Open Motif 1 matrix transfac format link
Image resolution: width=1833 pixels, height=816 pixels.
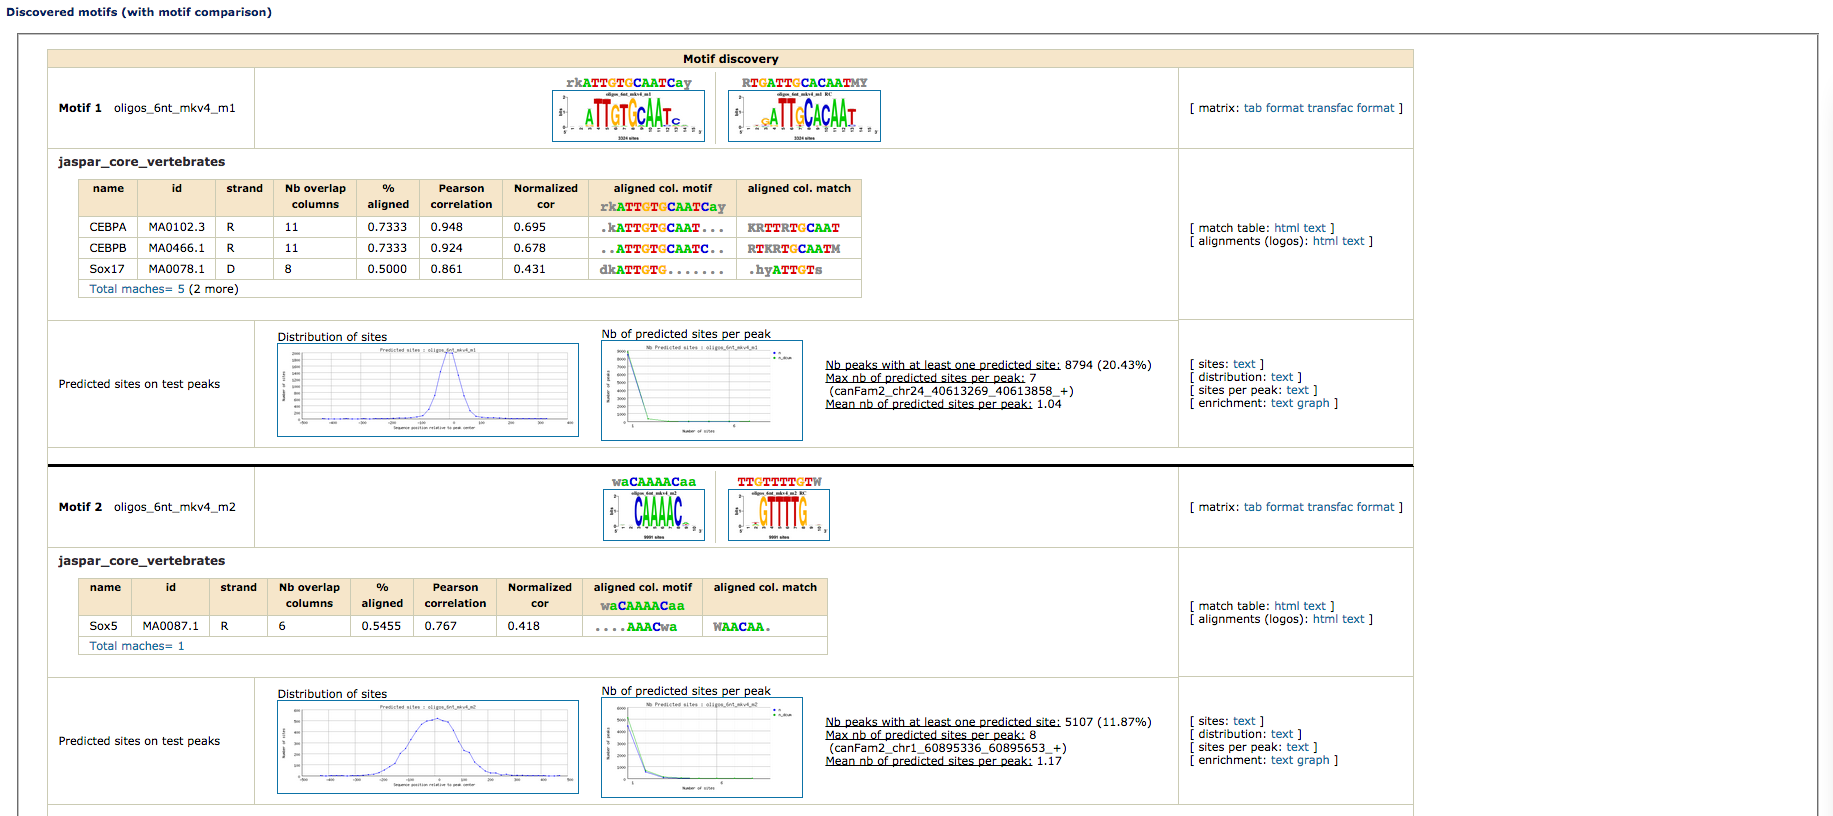click(1350, 108)
